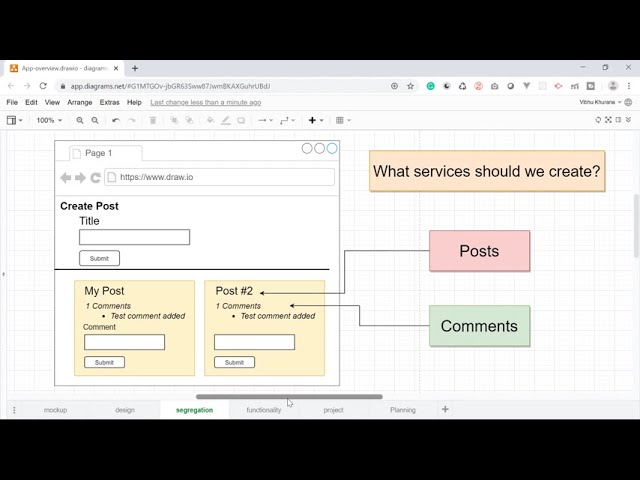
Task: Select the segregation page tab
Action: pyautogui.click(x=195, y=410)
